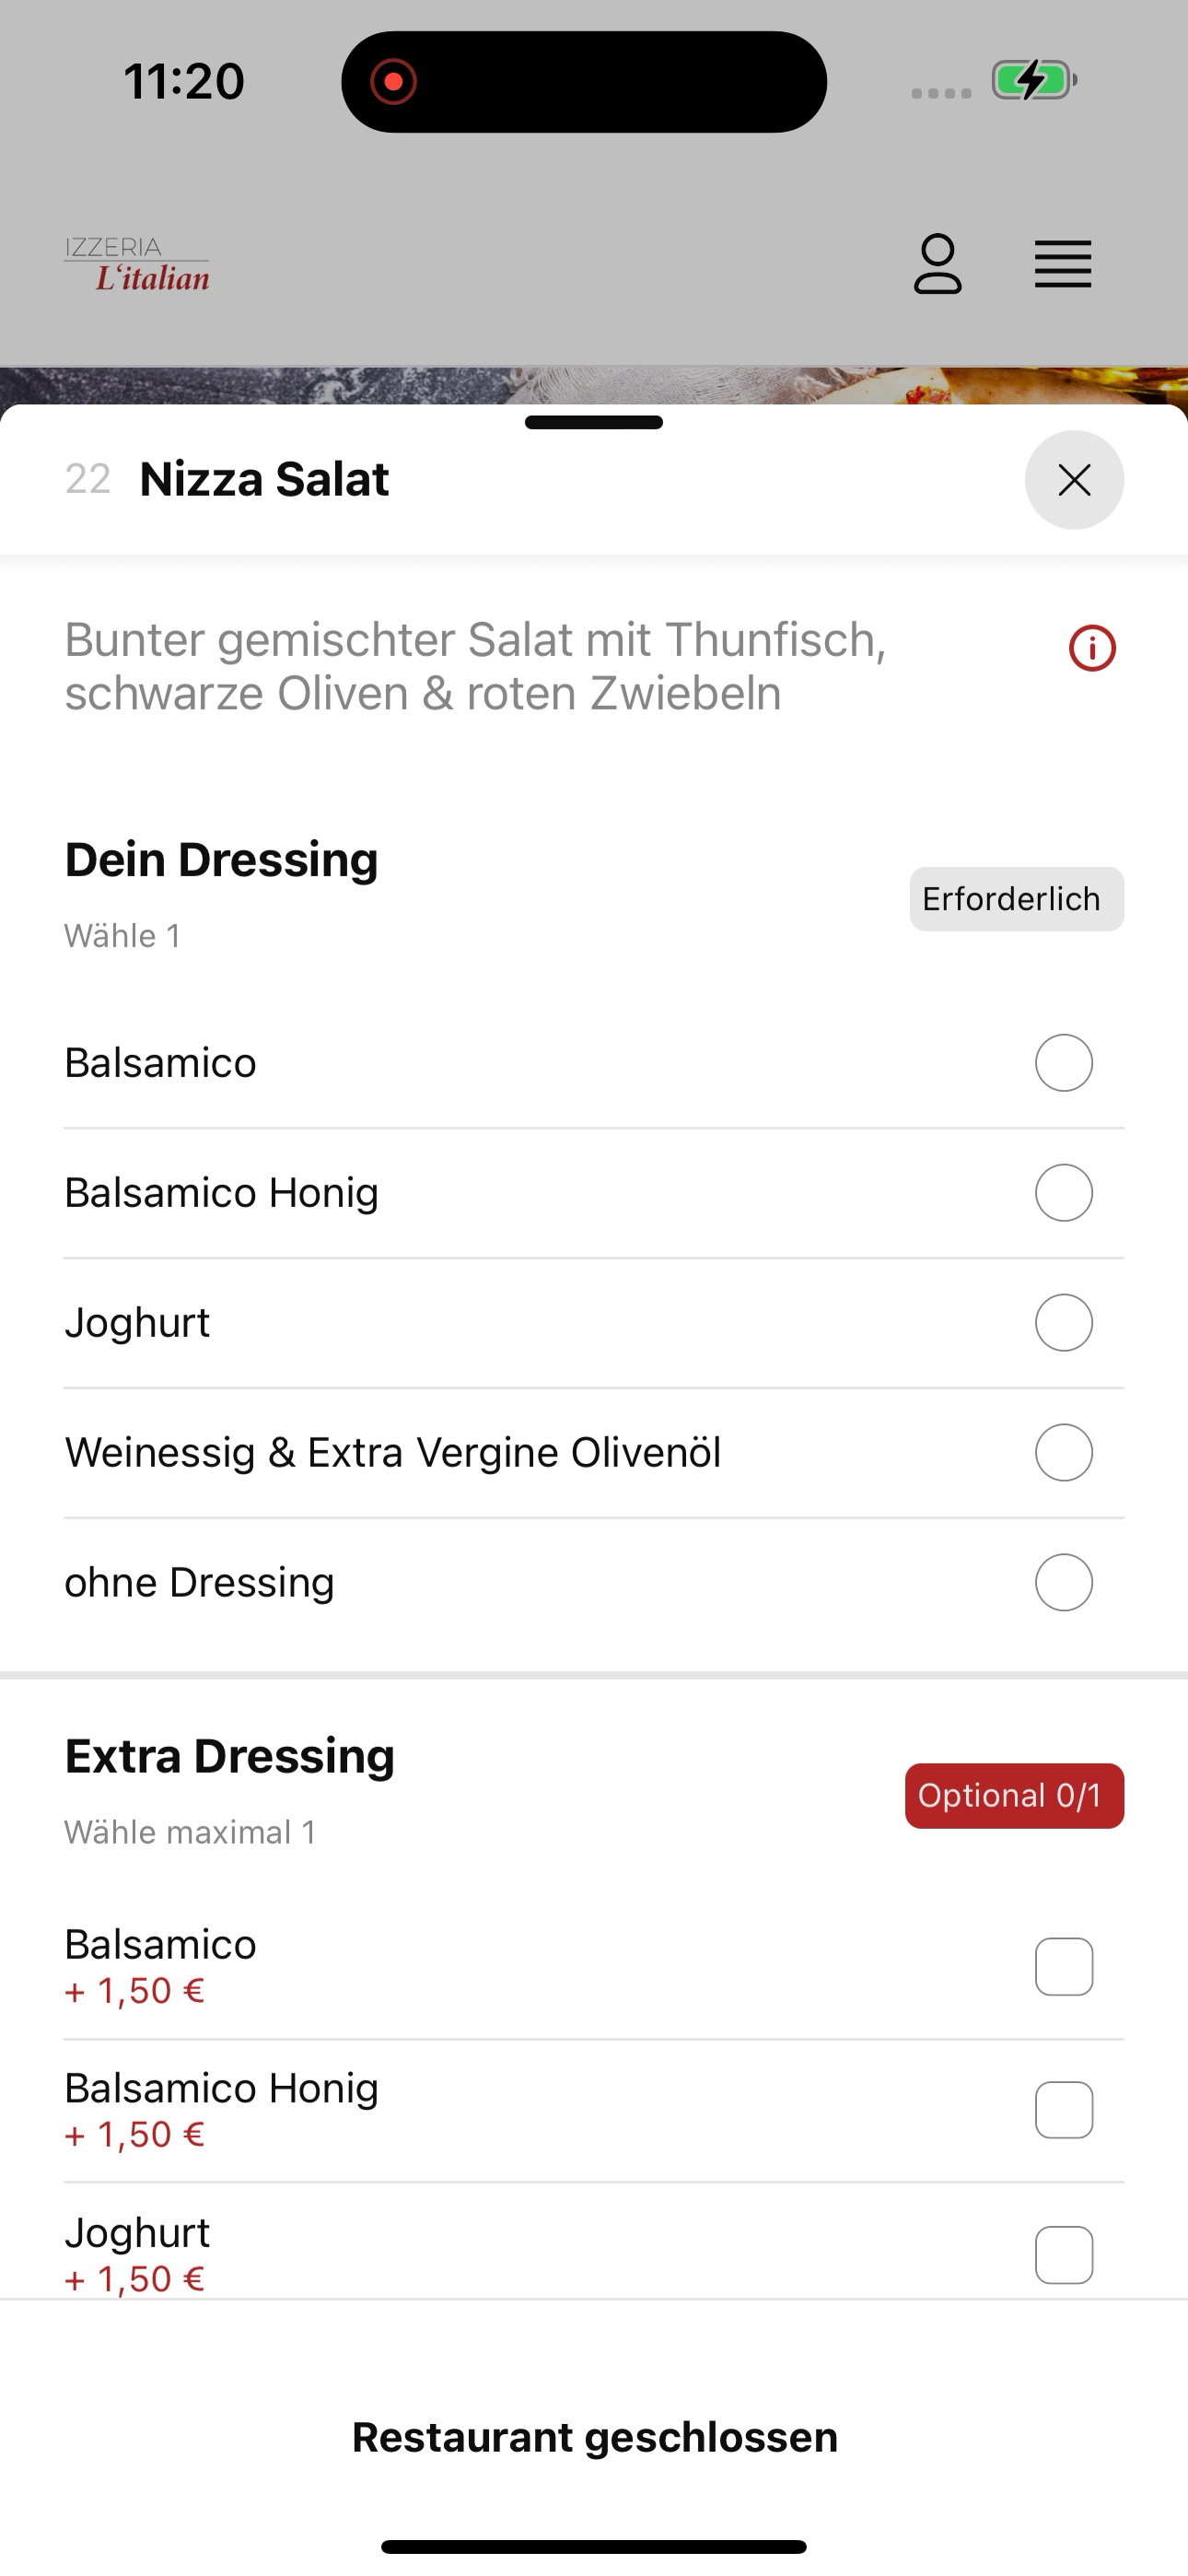Check extra Balsamico Honig dressing
This screenshot has height=2576, width=1188.
click(x=1063, y=2110)
